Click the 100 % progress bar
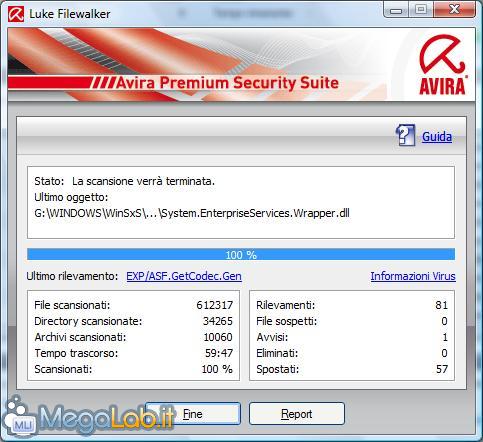Screen dimensions: 483x442 point(241,254)
